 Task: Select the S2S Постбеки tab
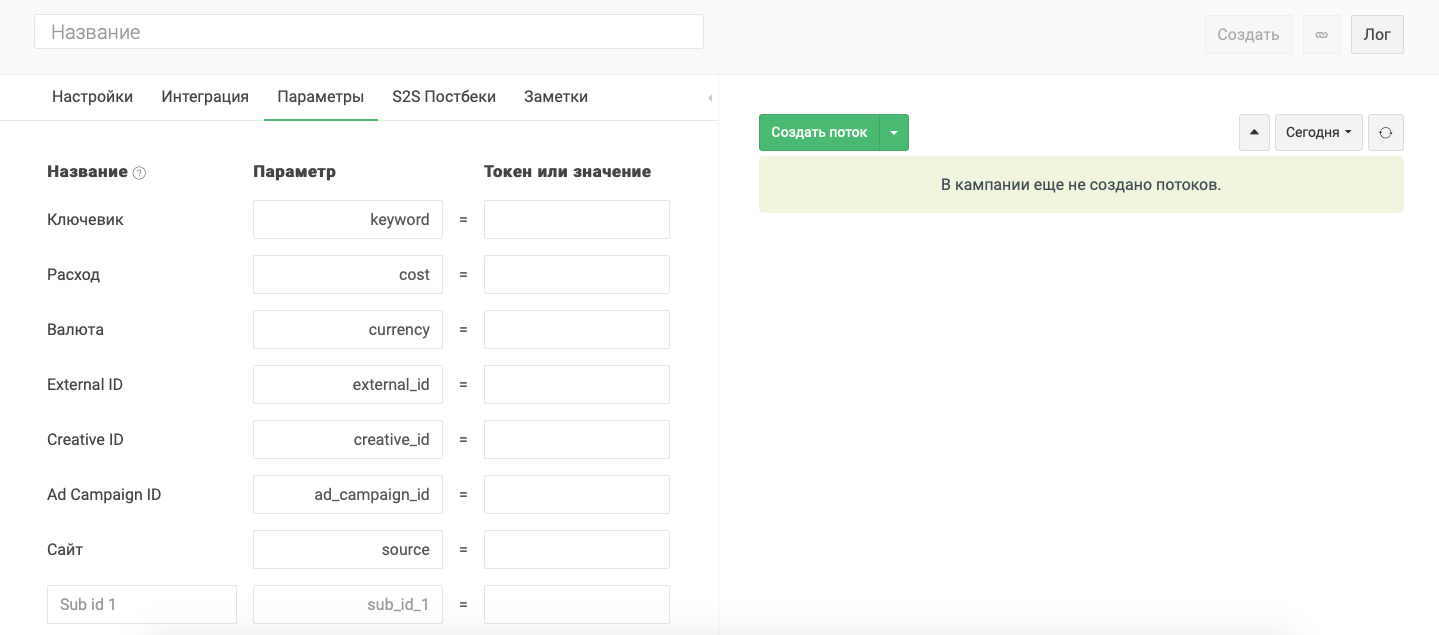point(444,97)
